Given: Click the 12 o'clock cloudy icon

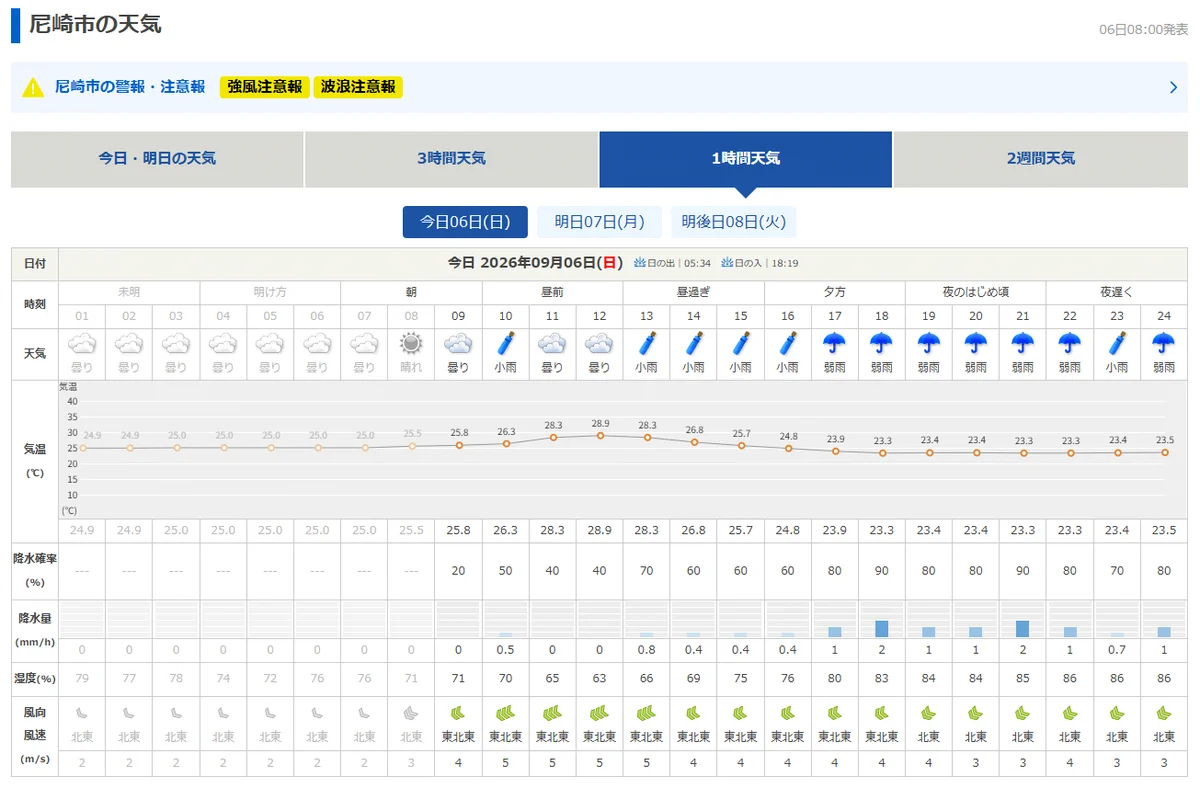Looking at the screenshot, I should [599, 344].
